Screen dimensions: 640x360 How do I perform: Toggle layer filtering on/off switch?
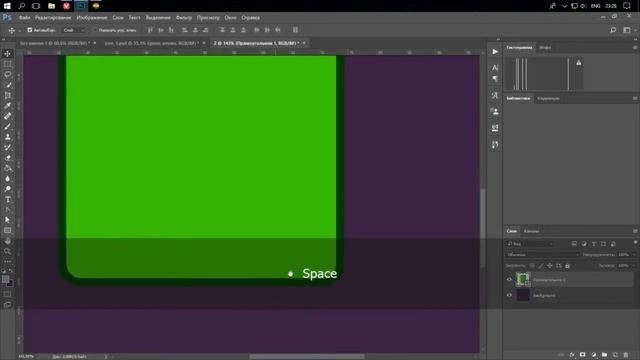click(635, 243)
